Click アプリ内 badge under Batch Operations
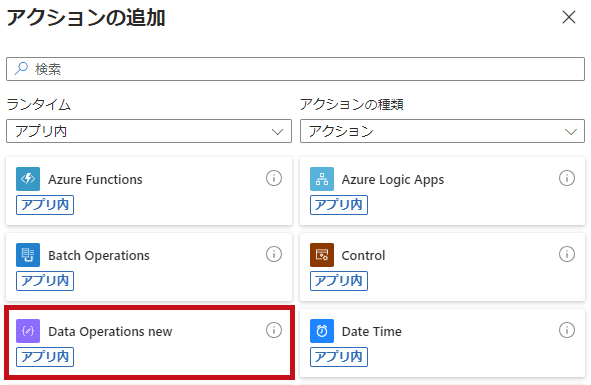Image resolution: width=591 pixels, height=385 pixels. (45, 281)
